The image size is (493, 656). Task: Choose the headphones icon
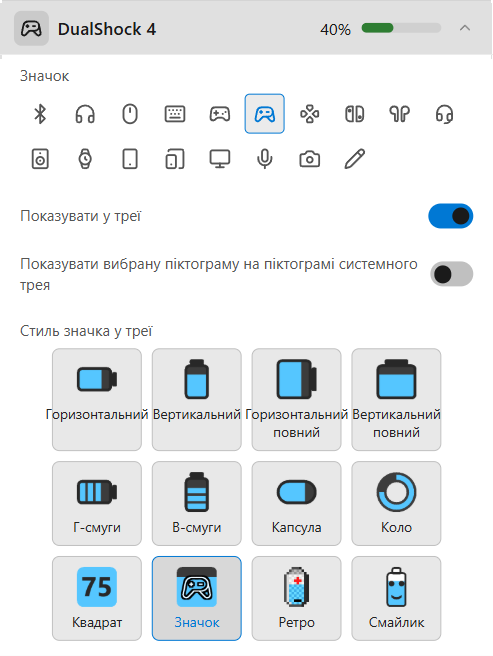pos(85,114)
